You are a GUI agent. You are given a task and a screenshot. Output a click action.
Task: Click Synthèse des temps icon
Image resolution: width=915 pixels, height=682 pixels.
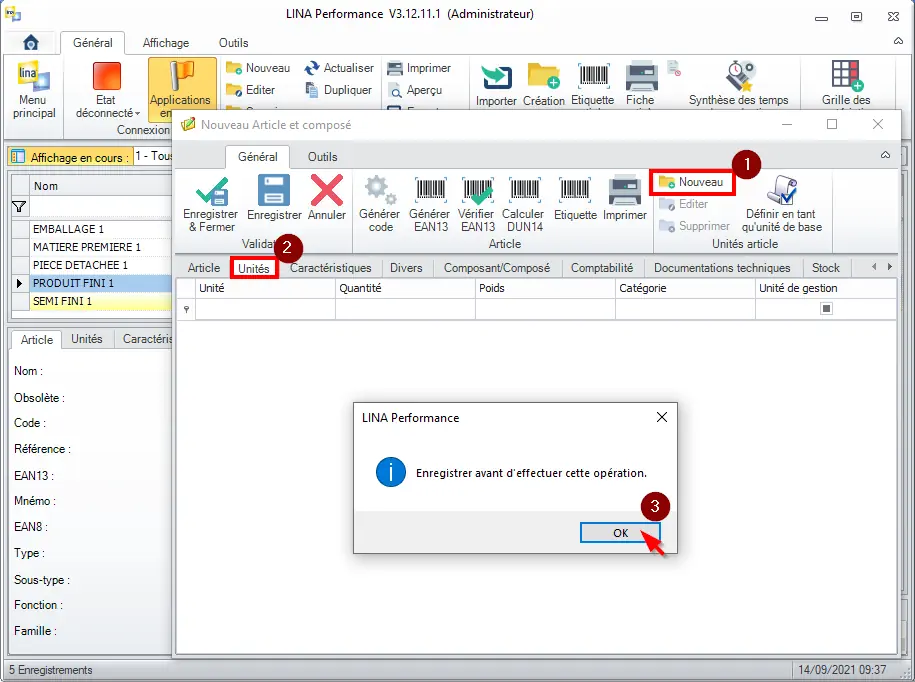740,76
